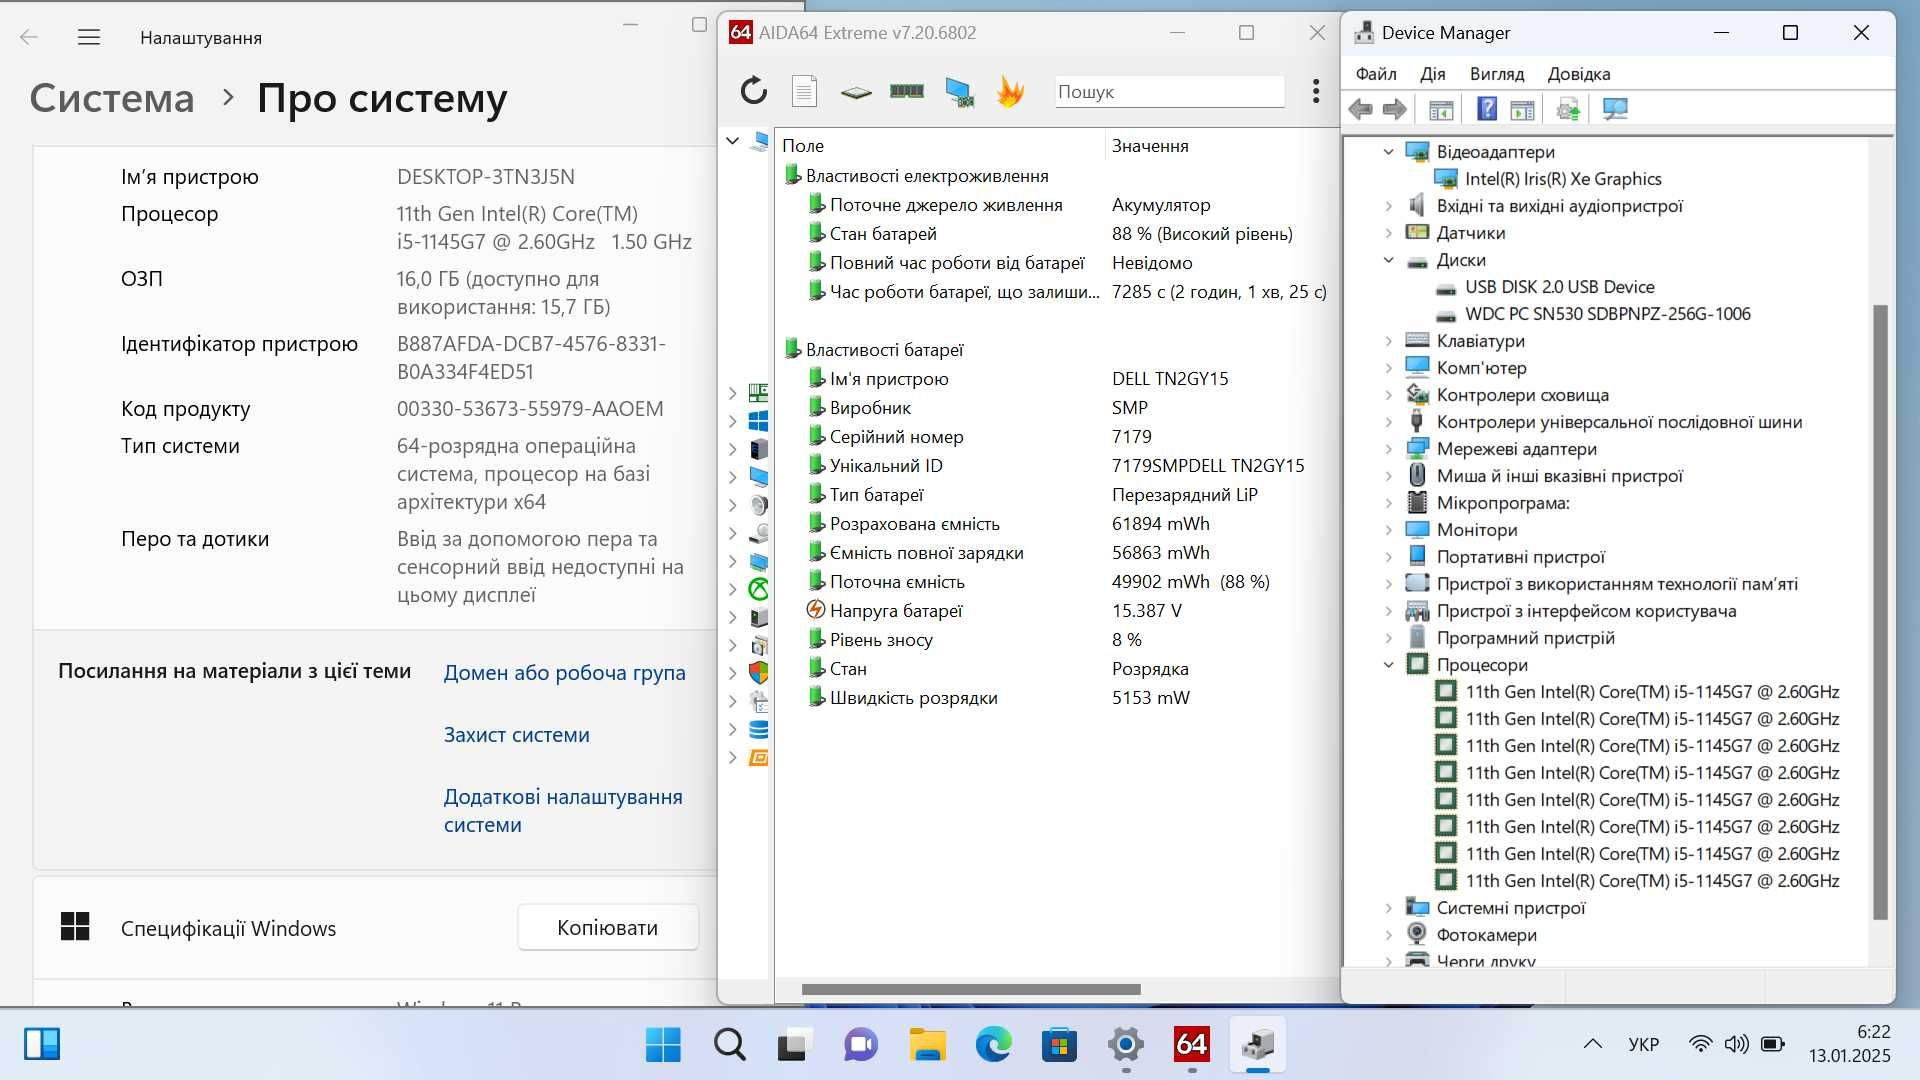Screen dimensions: 1920x1080
Task: Select the Монітори category
Action: (1476, 530)
